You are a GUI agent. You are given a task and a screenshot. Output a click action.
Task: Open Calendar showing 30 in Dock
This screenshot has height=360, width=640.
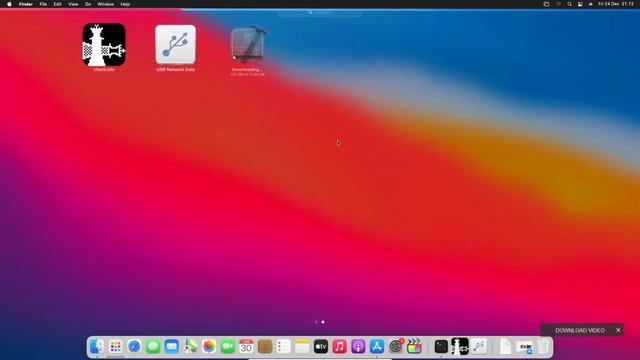[x=246, y=347]
